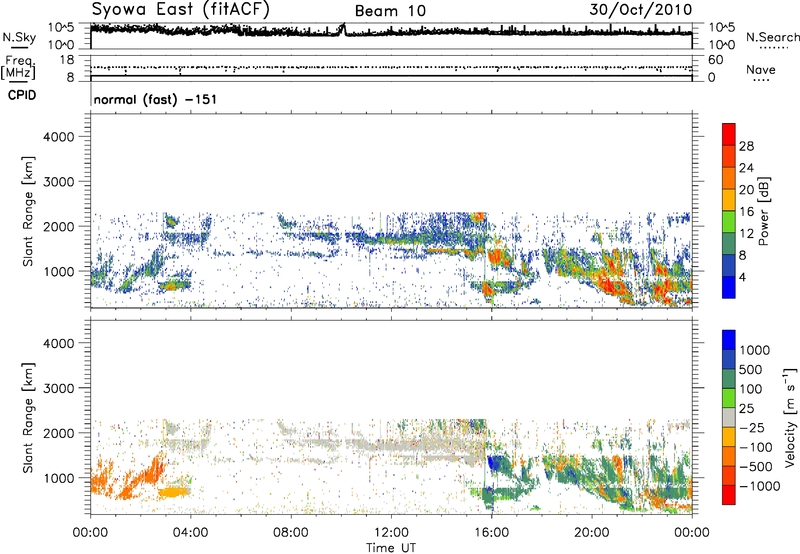Click the '20:00' time axis label
Image resolution: width=800 pixels, height=554 pixels.
(591, 533)
